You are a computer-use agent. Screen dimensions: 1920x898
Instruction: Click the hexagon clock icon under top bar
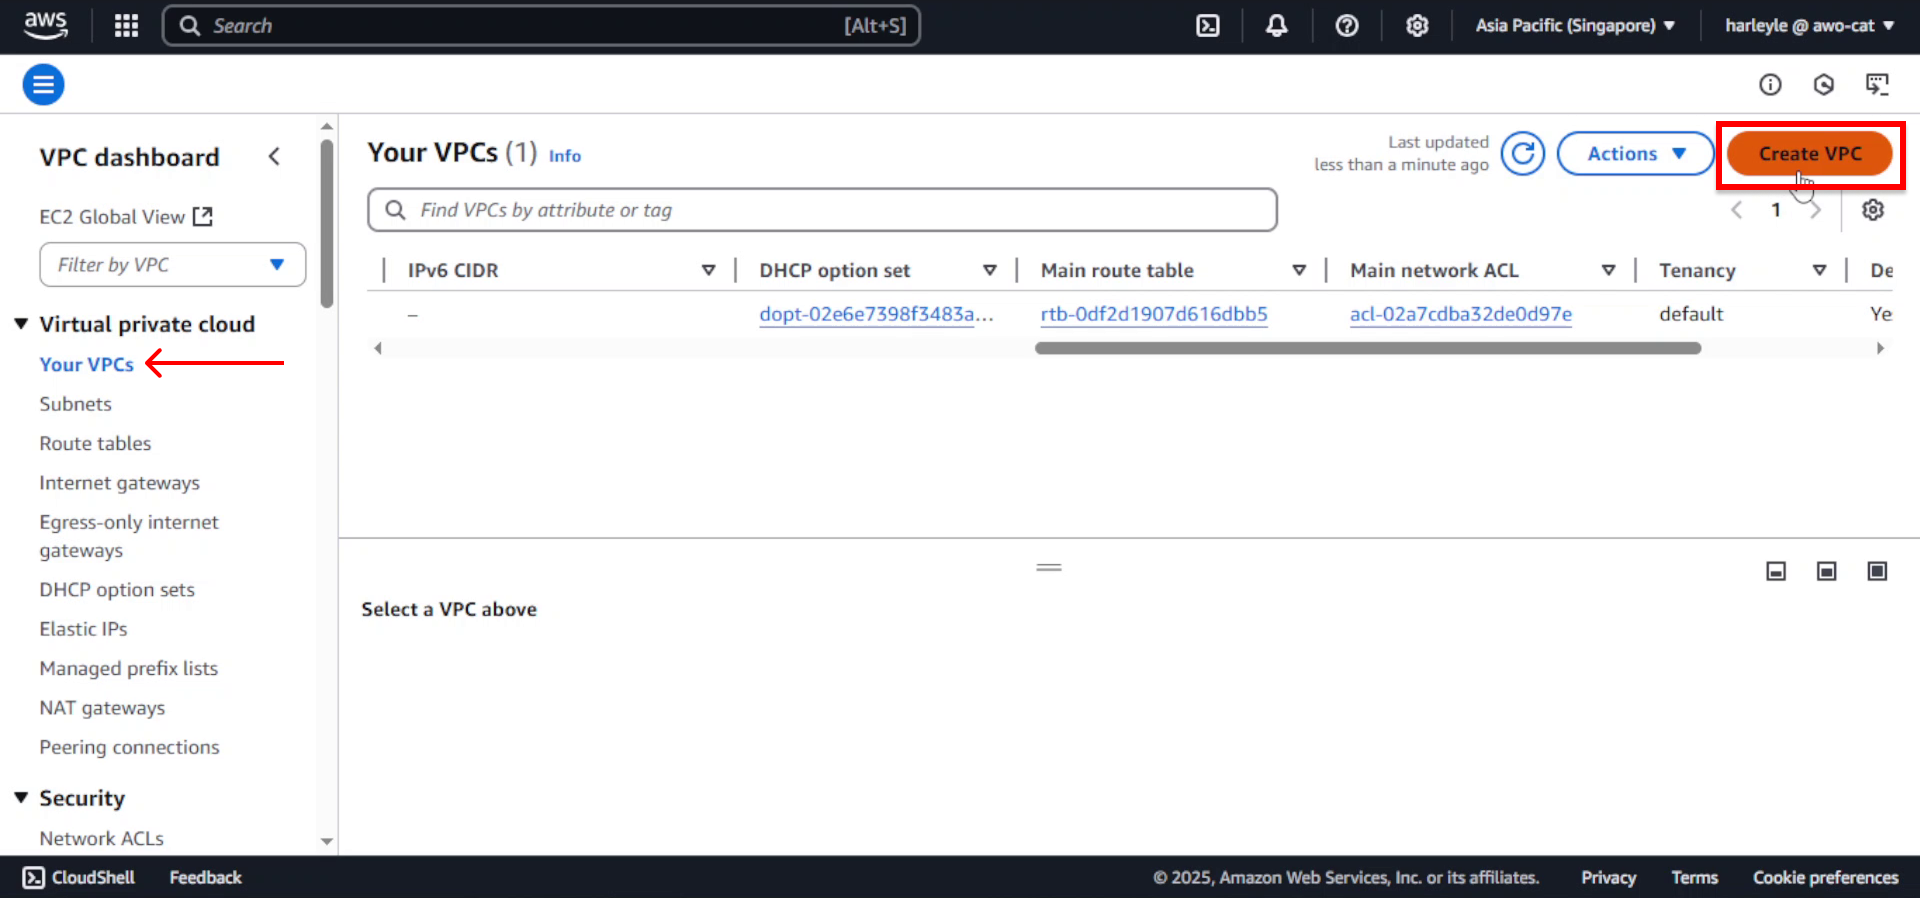(x=1824, y=85)
